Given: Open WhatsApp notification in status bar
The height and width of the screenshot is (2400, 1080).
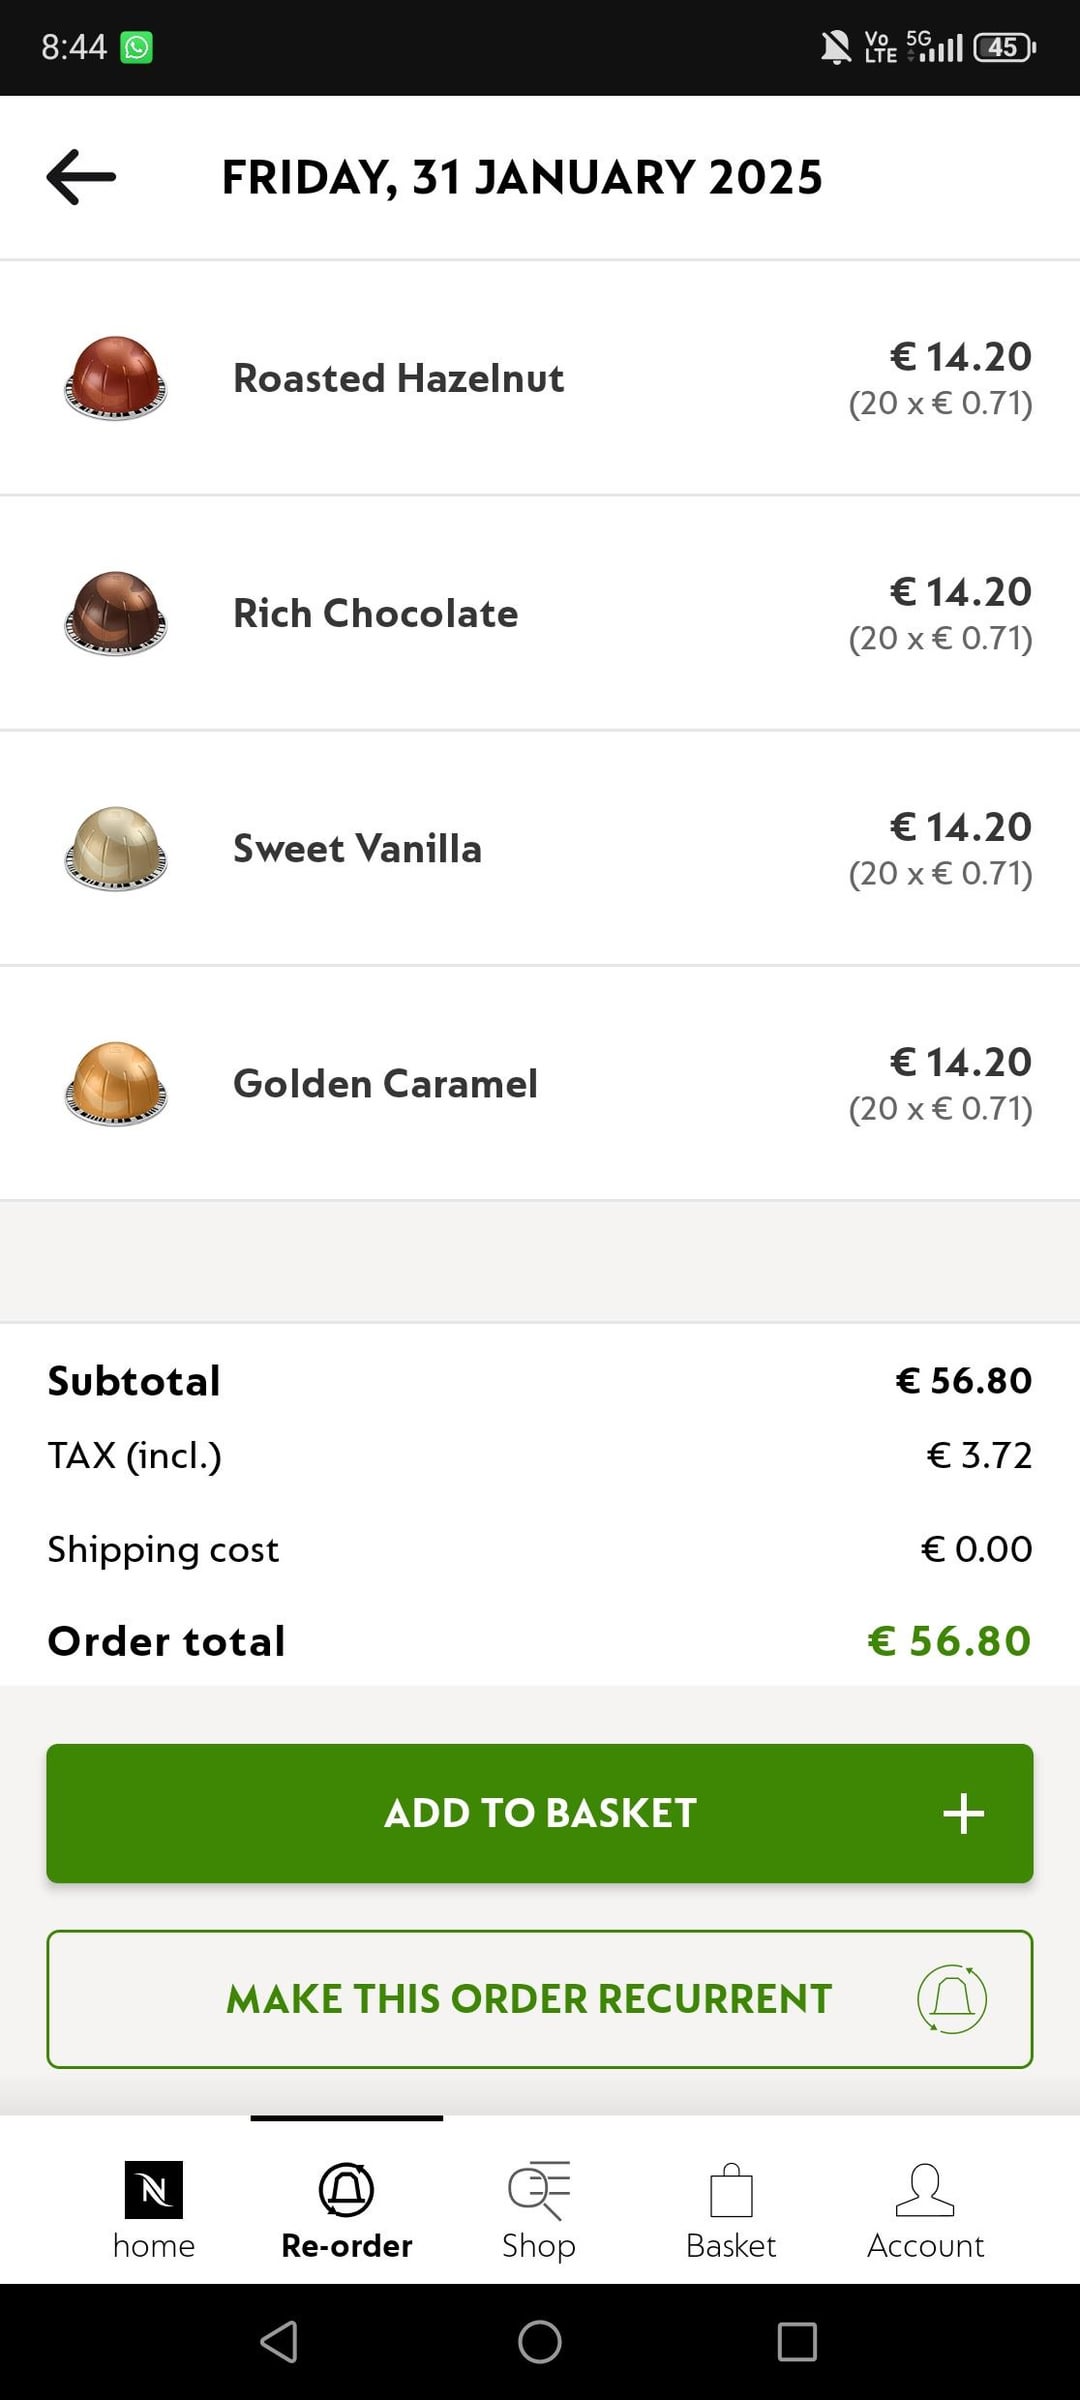Looking at the screenshot, I should click(x=137, y=47).
